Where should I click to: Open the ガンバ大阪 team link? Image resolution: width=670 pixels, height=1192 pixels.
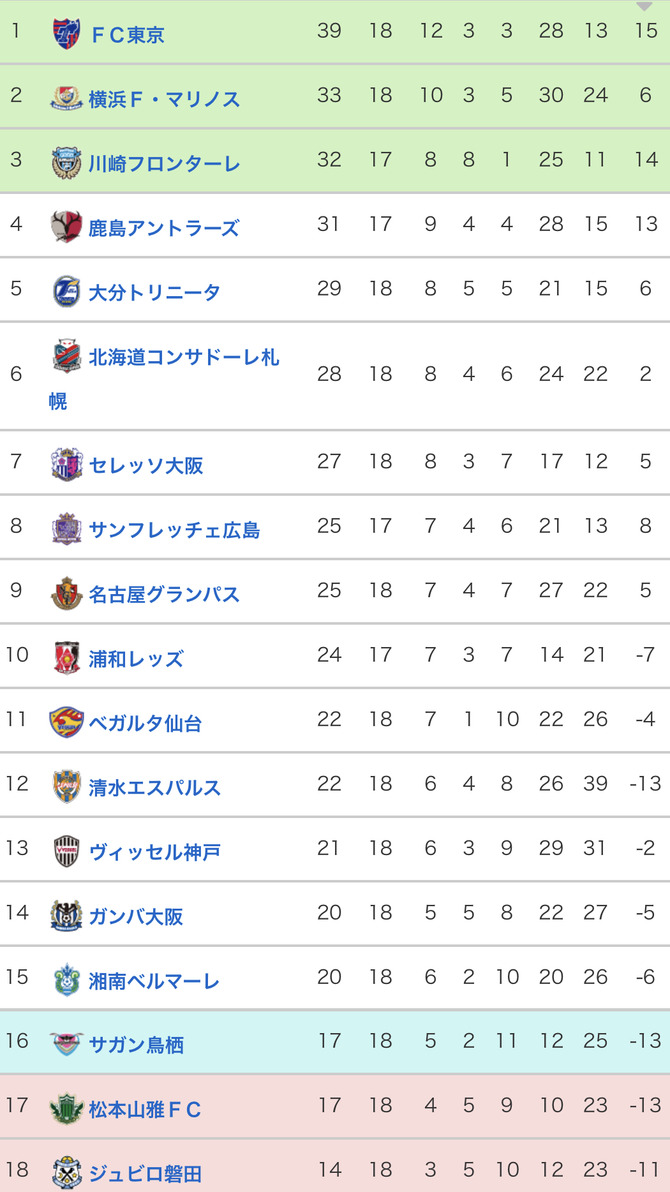click(136, 916)
